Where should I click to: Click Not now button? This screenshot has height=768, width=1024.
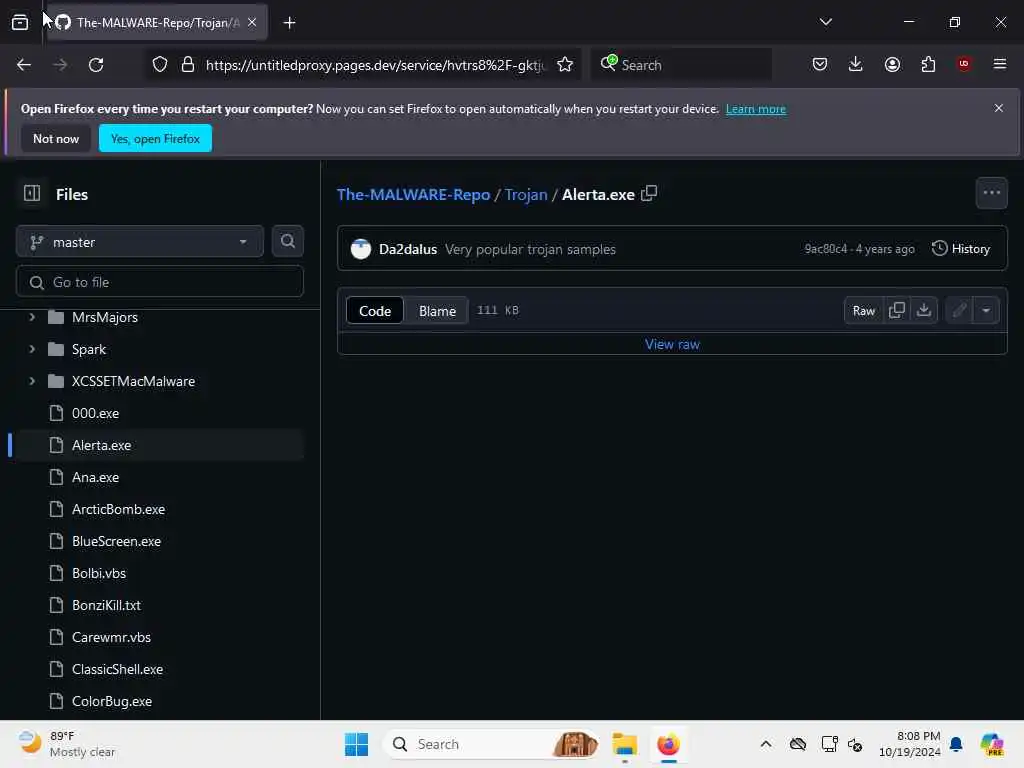click(56, 138)
